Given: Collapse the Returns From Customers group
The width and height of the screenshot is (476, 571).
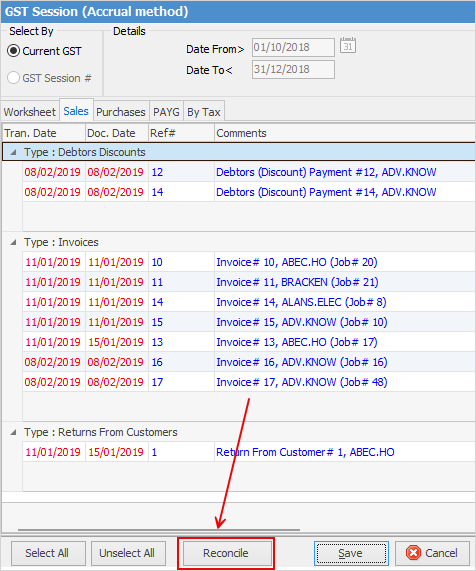Looking at the screenshot, I should click(x=13, y=432).
